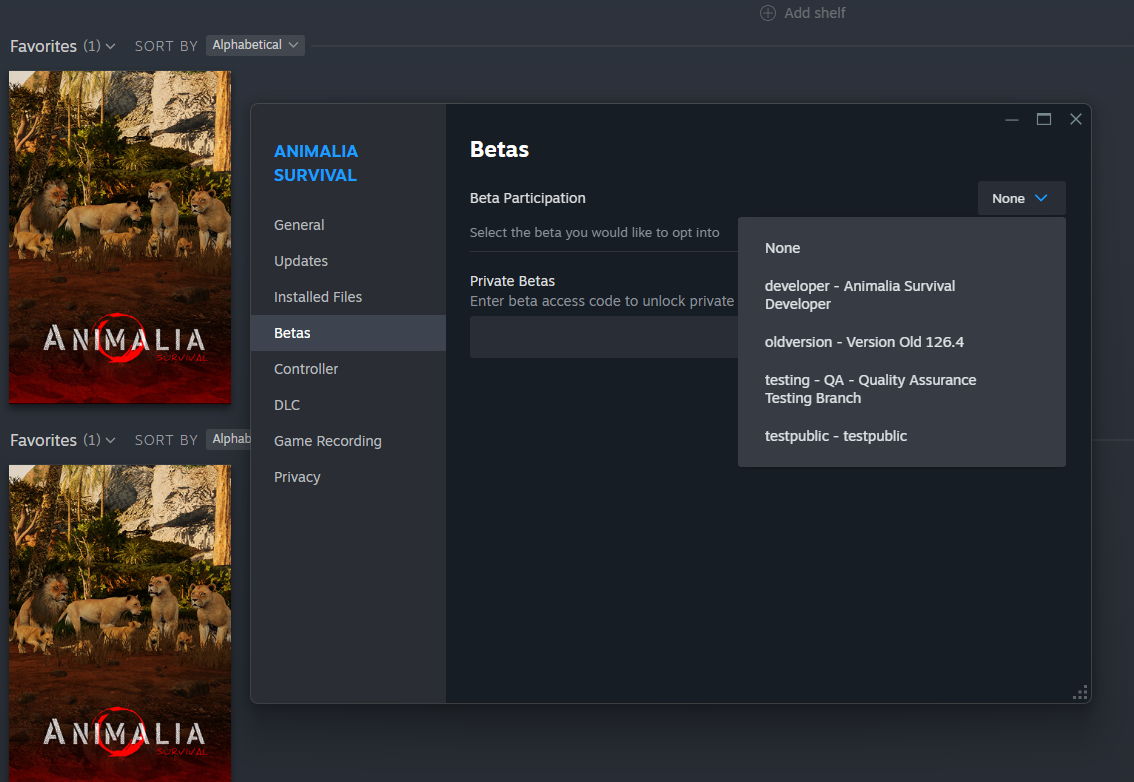Open the Privacy settings section
Screen dimensions: 1134x782
(296, 476)
